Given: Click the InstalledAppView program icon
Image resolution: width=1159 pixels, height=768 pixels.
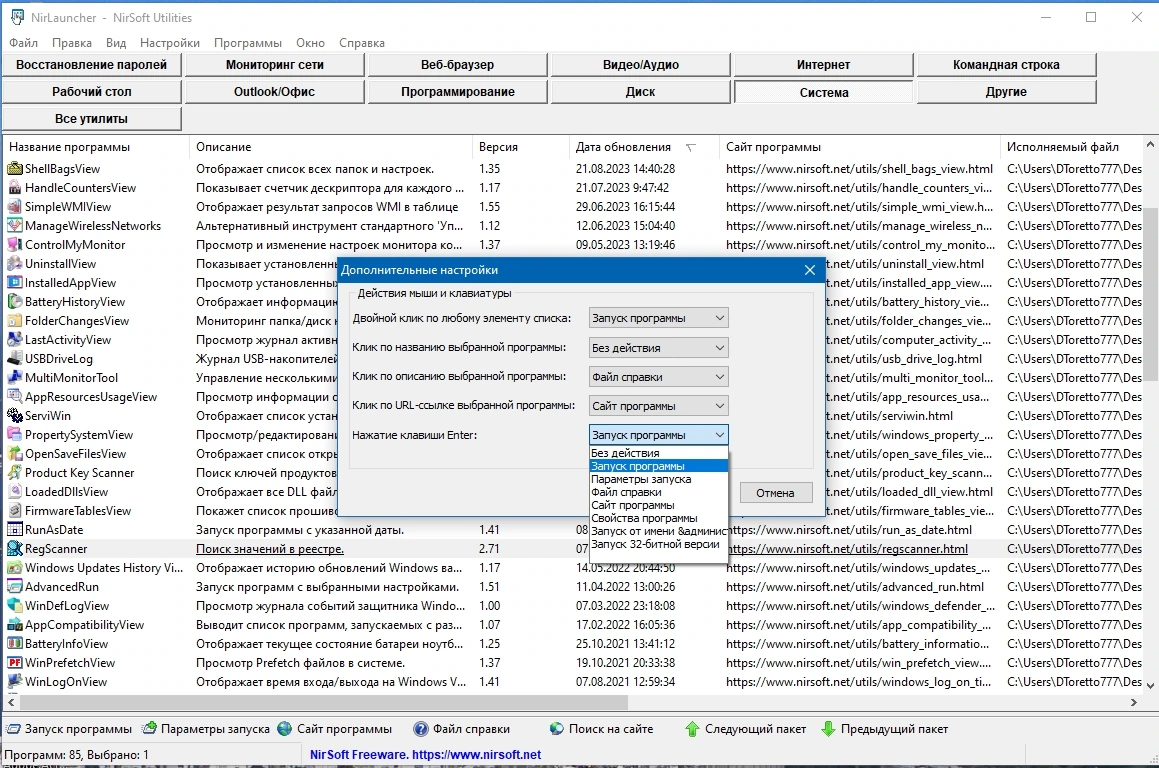Looking at the screenshot, I should 15,282.
